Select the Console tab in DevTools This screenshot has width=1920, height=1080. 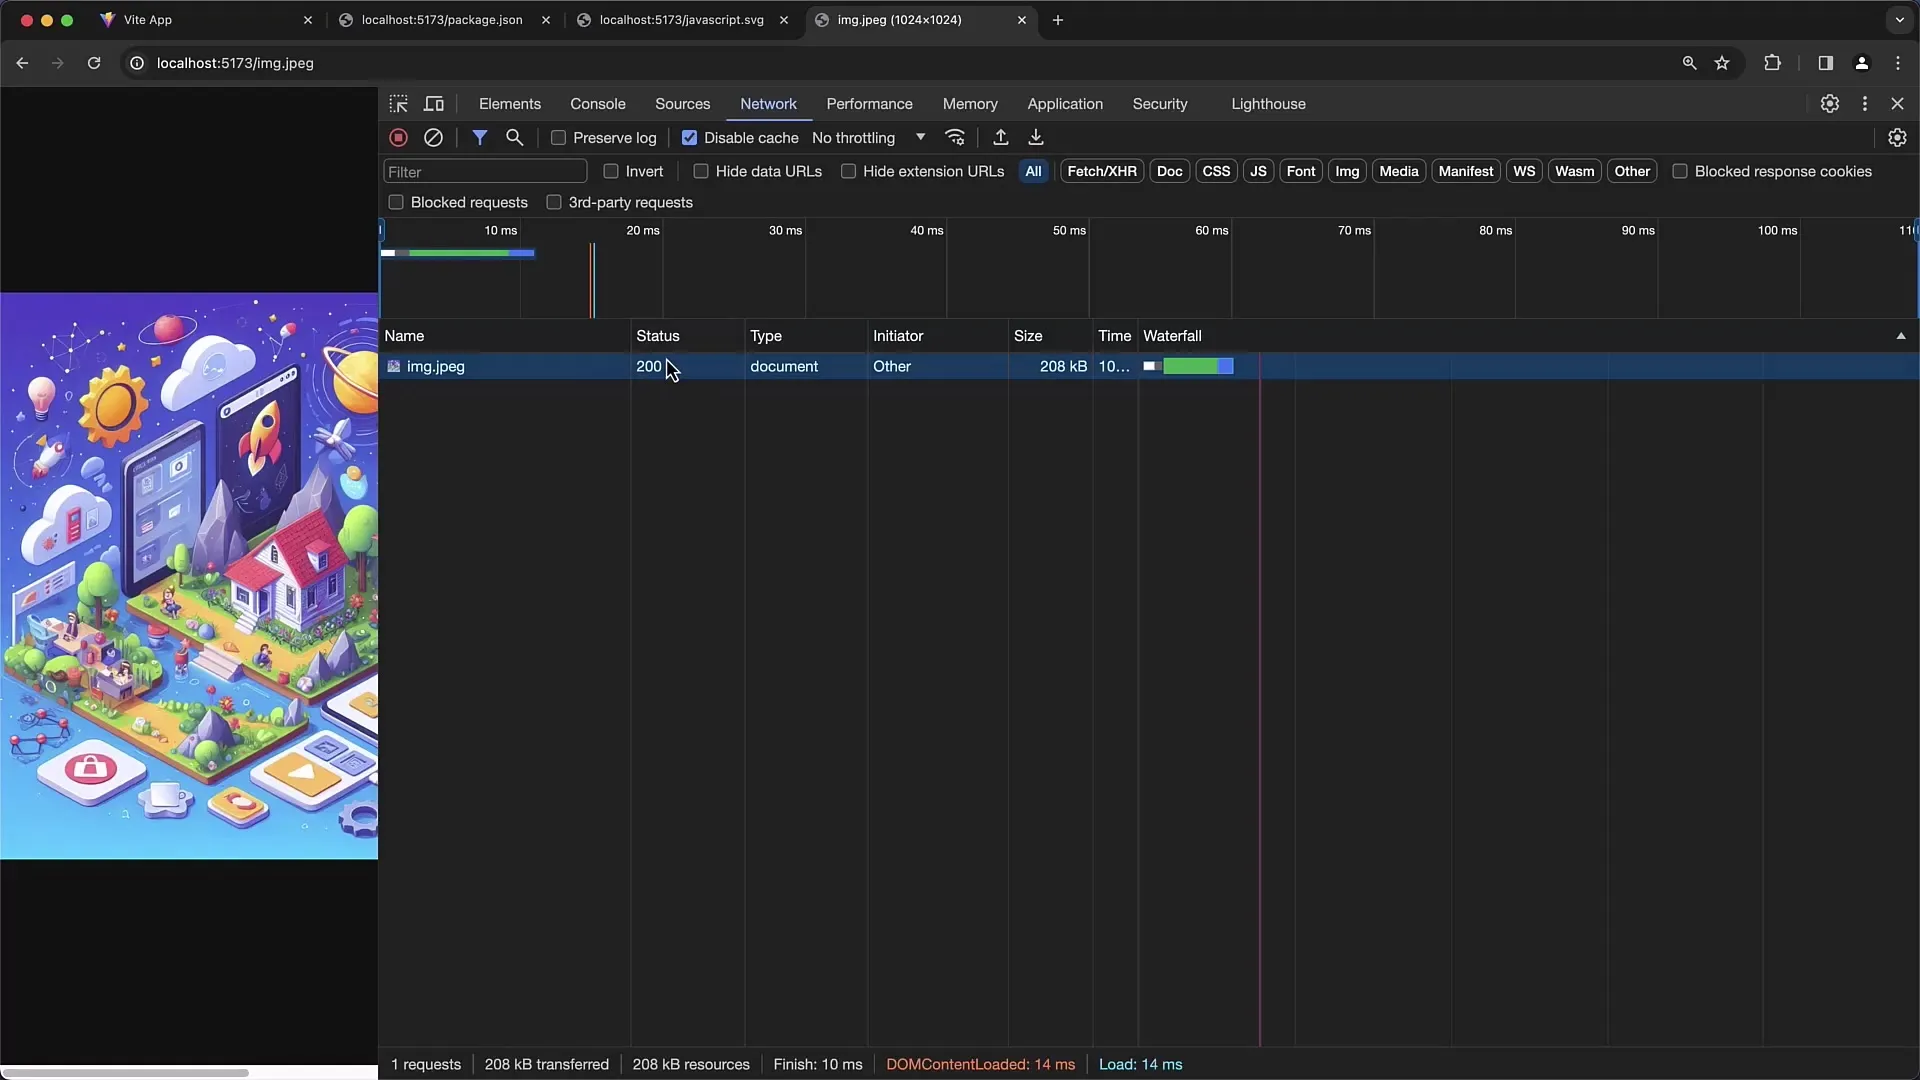597,103
